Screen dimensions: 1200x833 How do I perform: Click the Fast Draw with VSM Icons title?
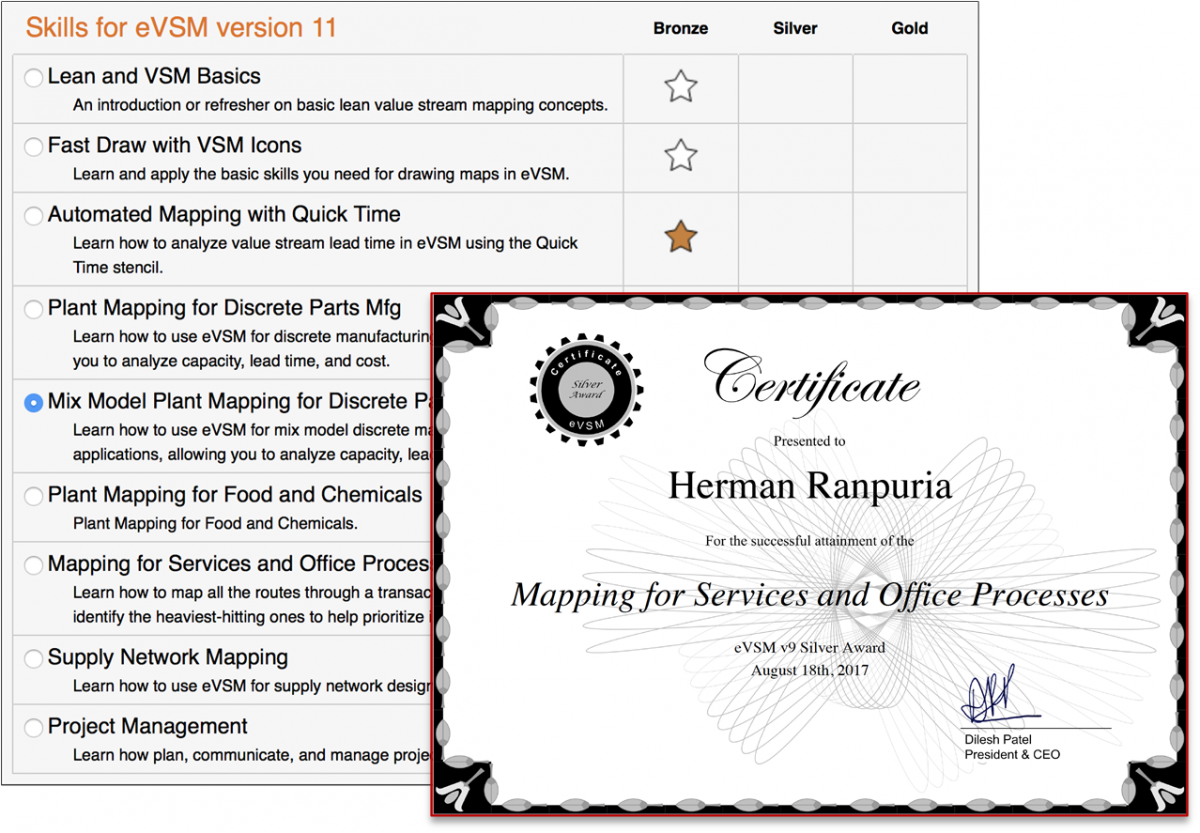click(x=175, y=145)
